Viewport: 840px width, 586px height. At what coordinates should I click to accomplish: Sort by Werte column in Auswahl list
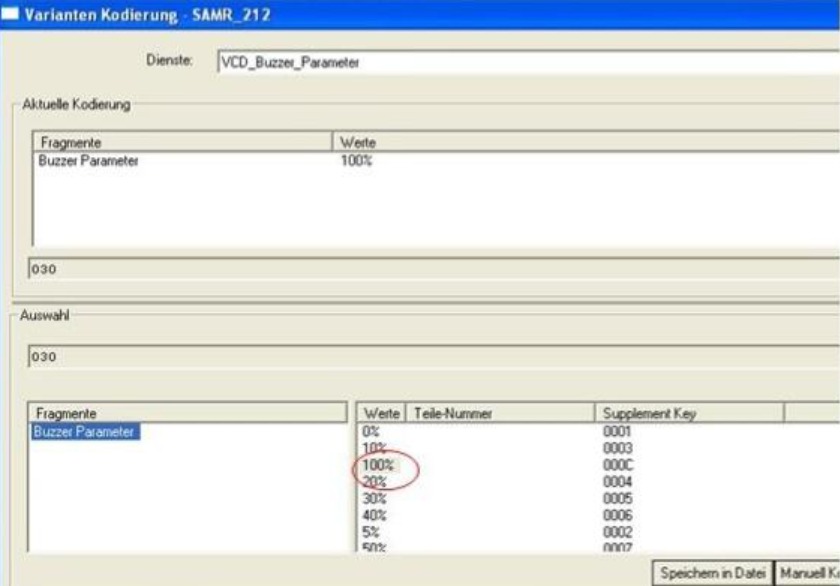click(381, 413)
